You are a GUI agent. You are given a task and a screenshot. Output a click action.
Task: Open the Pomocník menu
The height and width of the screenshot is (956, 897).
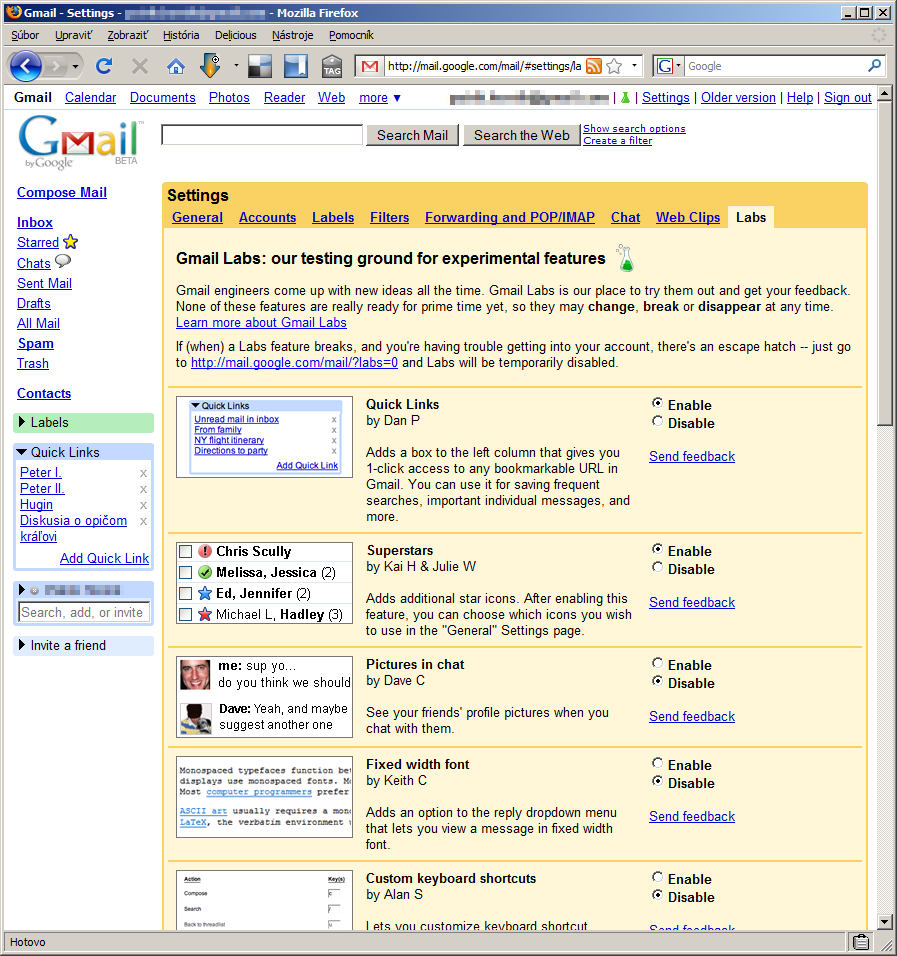[351, 35]
